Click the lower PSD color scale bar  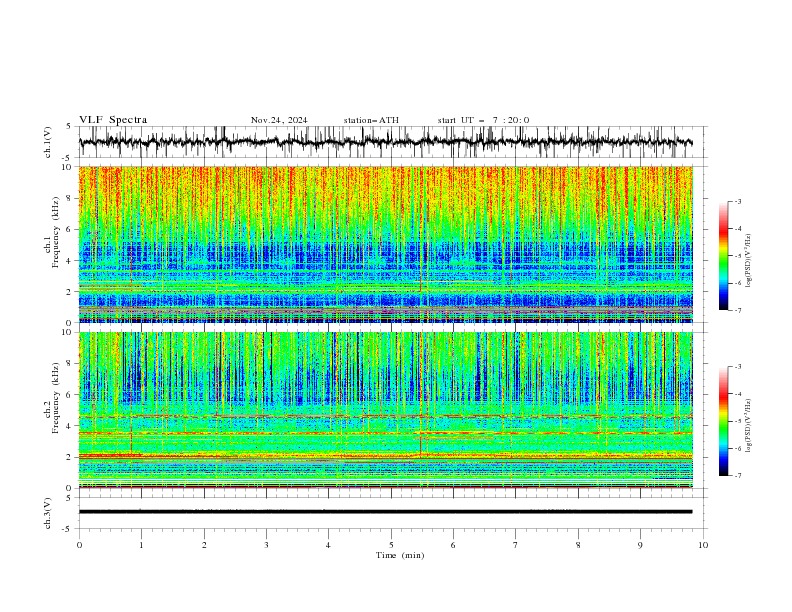pyautogui.click(x=723, y=421)
